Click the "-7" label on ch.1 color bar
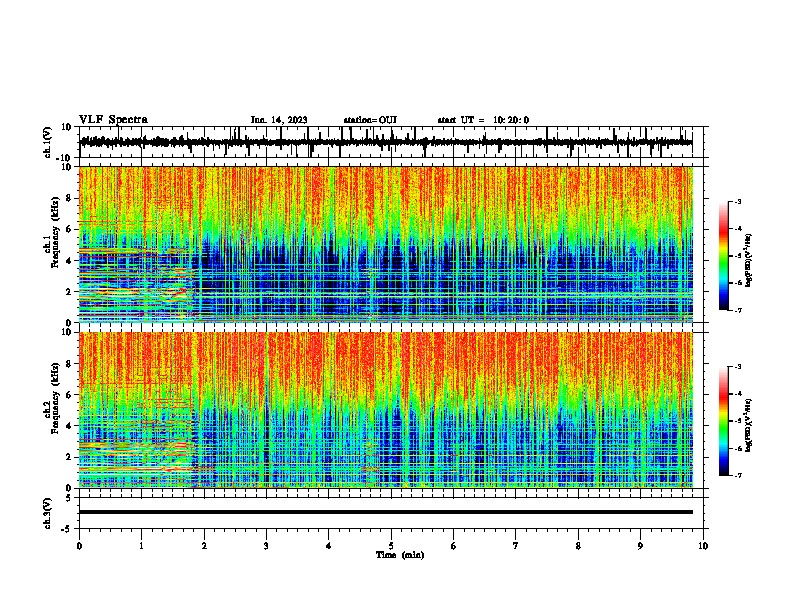792x612 pixels. [737, 310]
